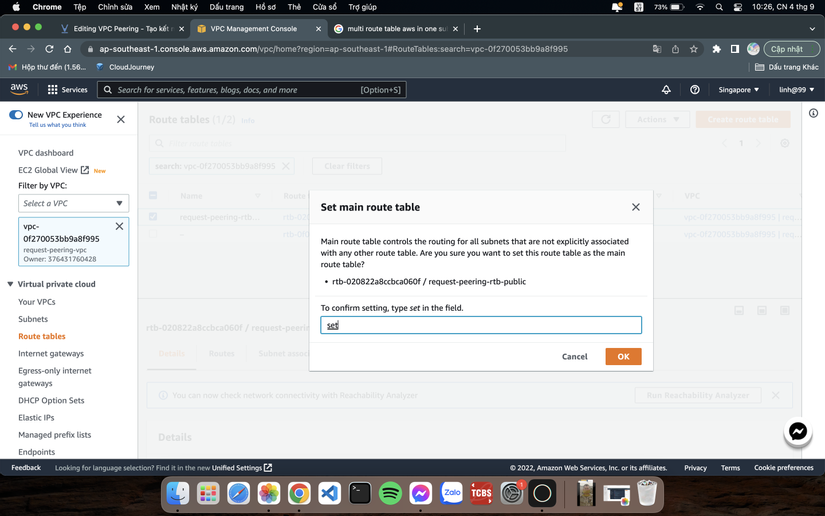Open the Chỉnh sửa menu

pos(115,7)
